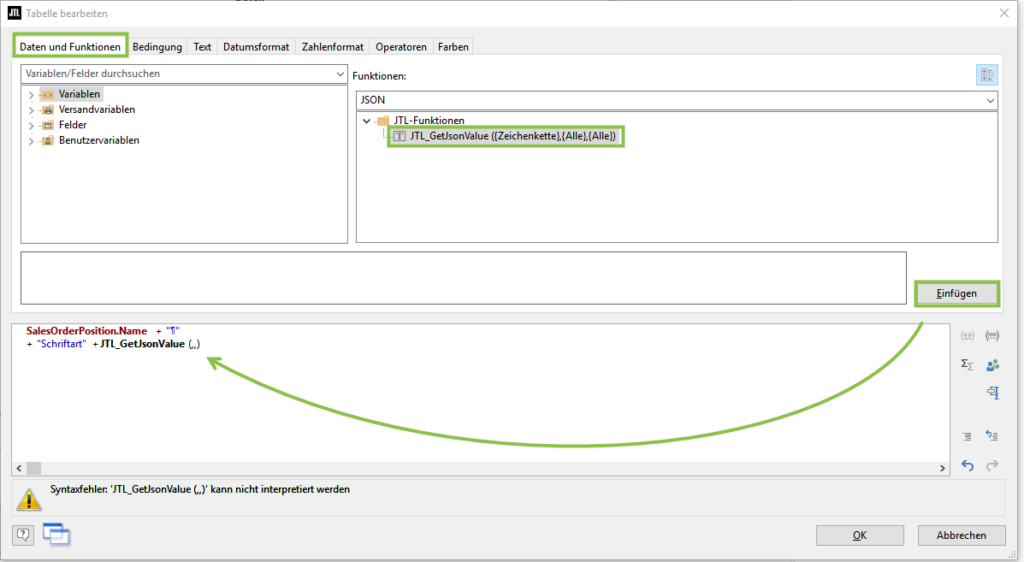The height and width of the screenshot is (562, 1024).
Task: Toggle the function list view icon
Action: pyautogui.click(x=986, y=75)
